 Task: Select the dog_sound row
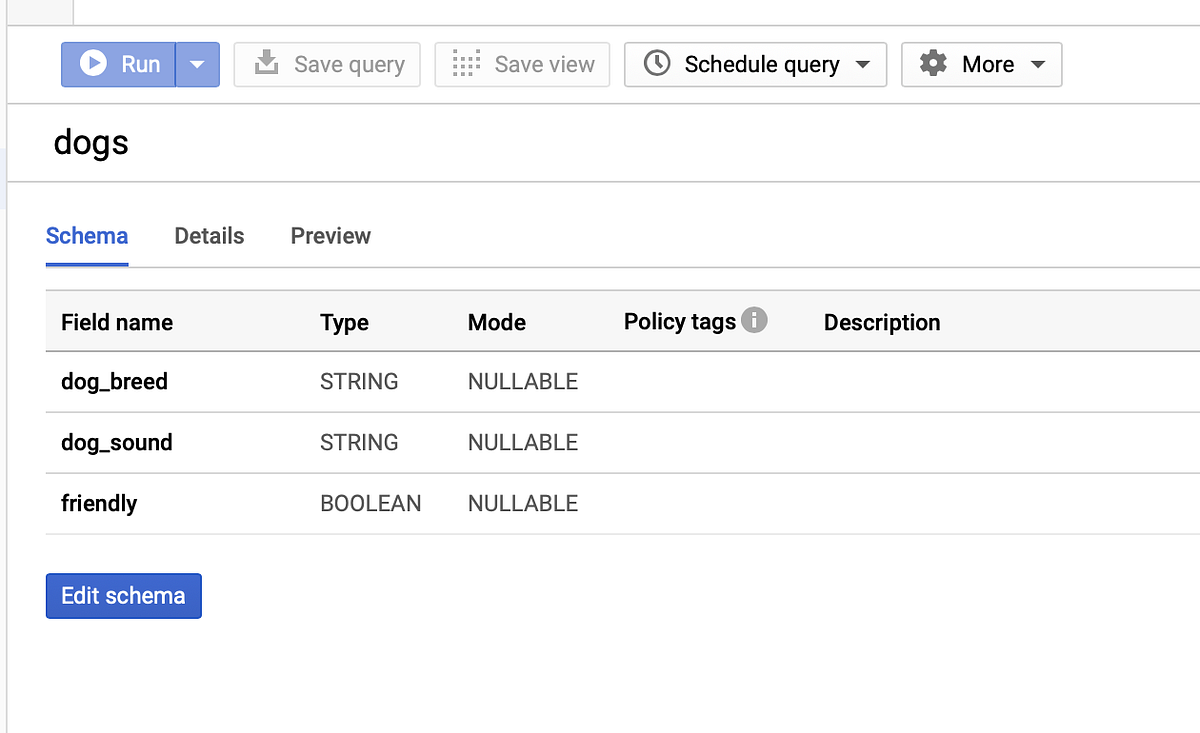[x=117, y=442]
